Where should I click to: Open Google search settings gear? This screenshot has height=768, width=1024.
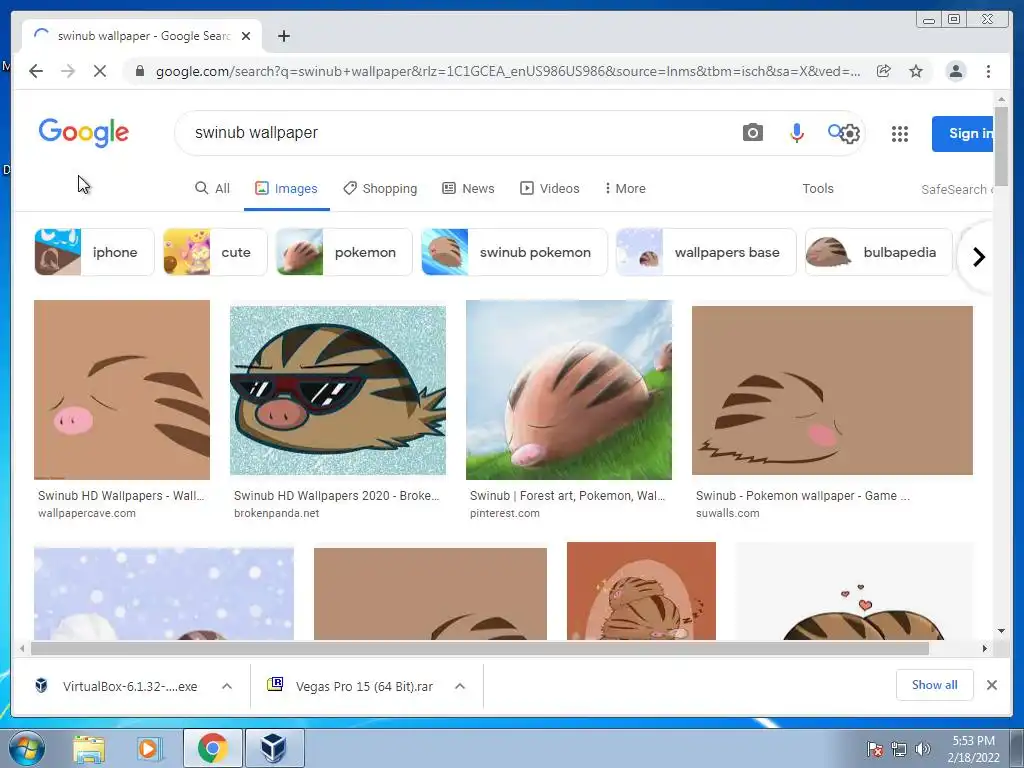(850, 134)
